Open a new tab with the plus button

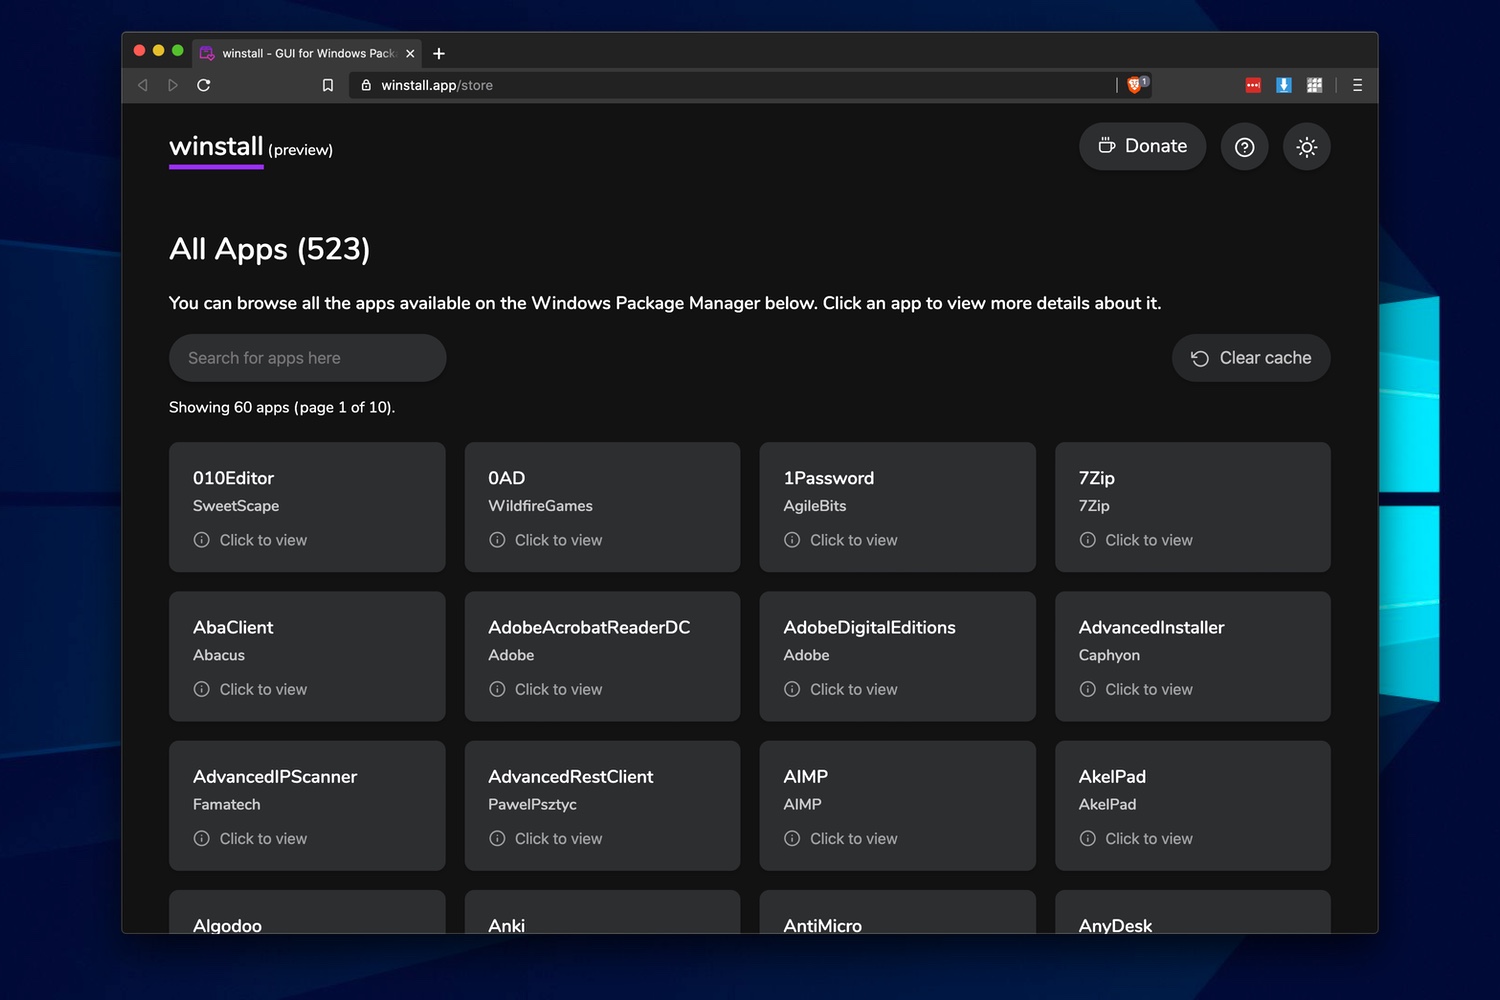(x=438, y=53)
